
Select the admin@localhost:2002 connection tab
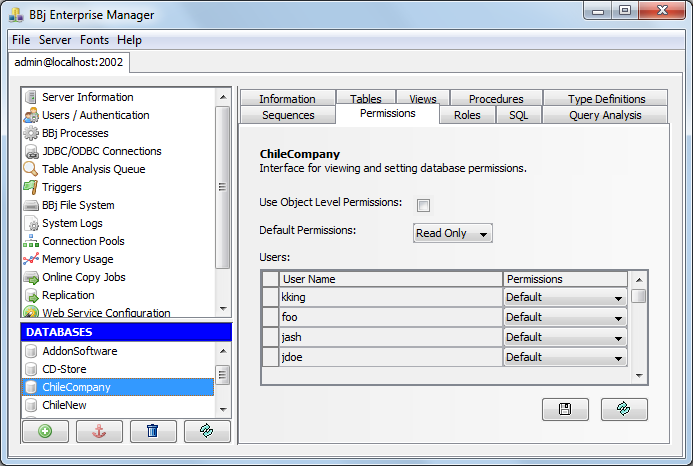(x=69, y=62)
